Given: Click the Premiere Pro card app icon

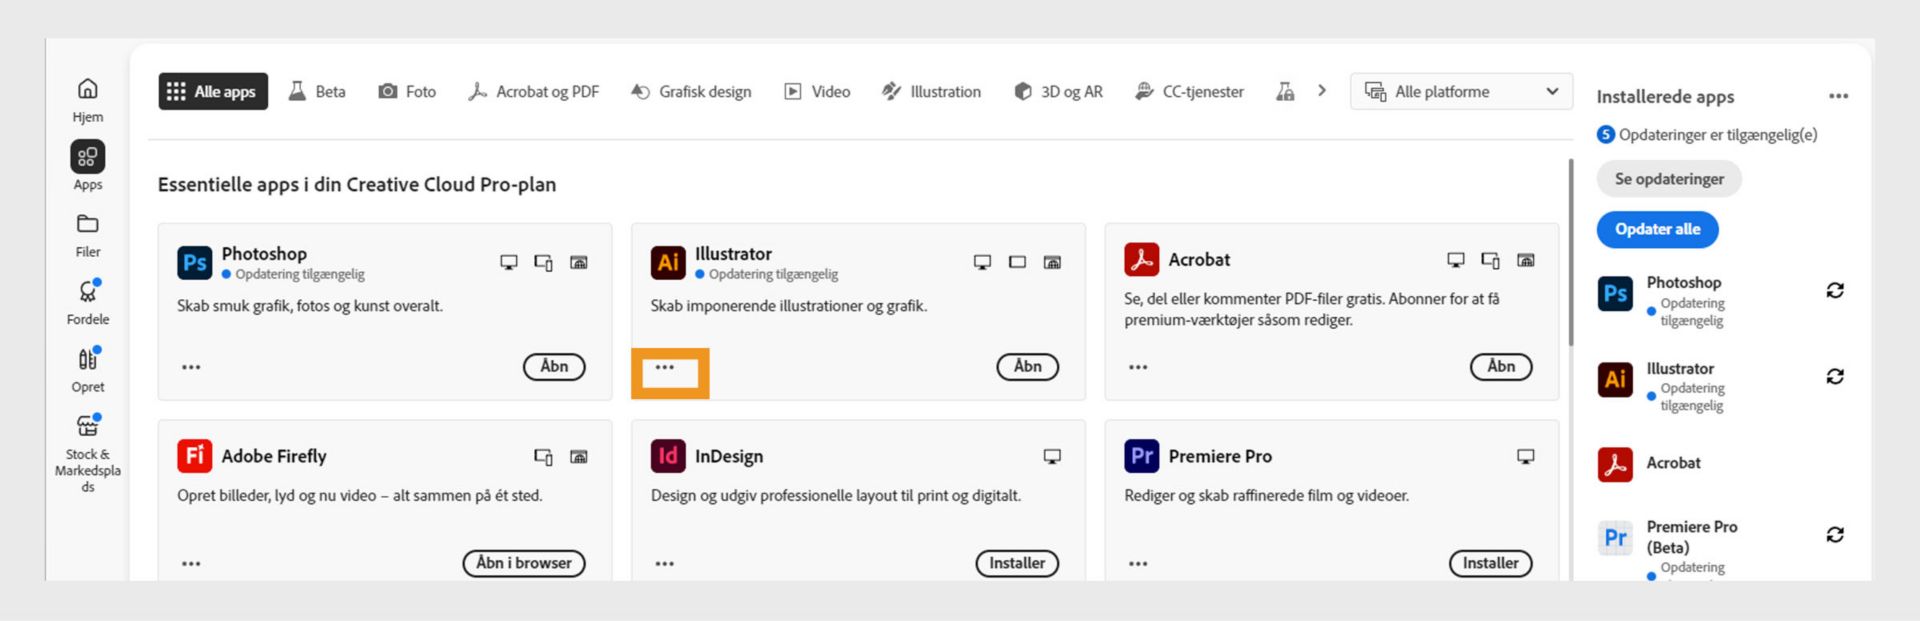Looking at the screenshot, I should point(1141,455).
